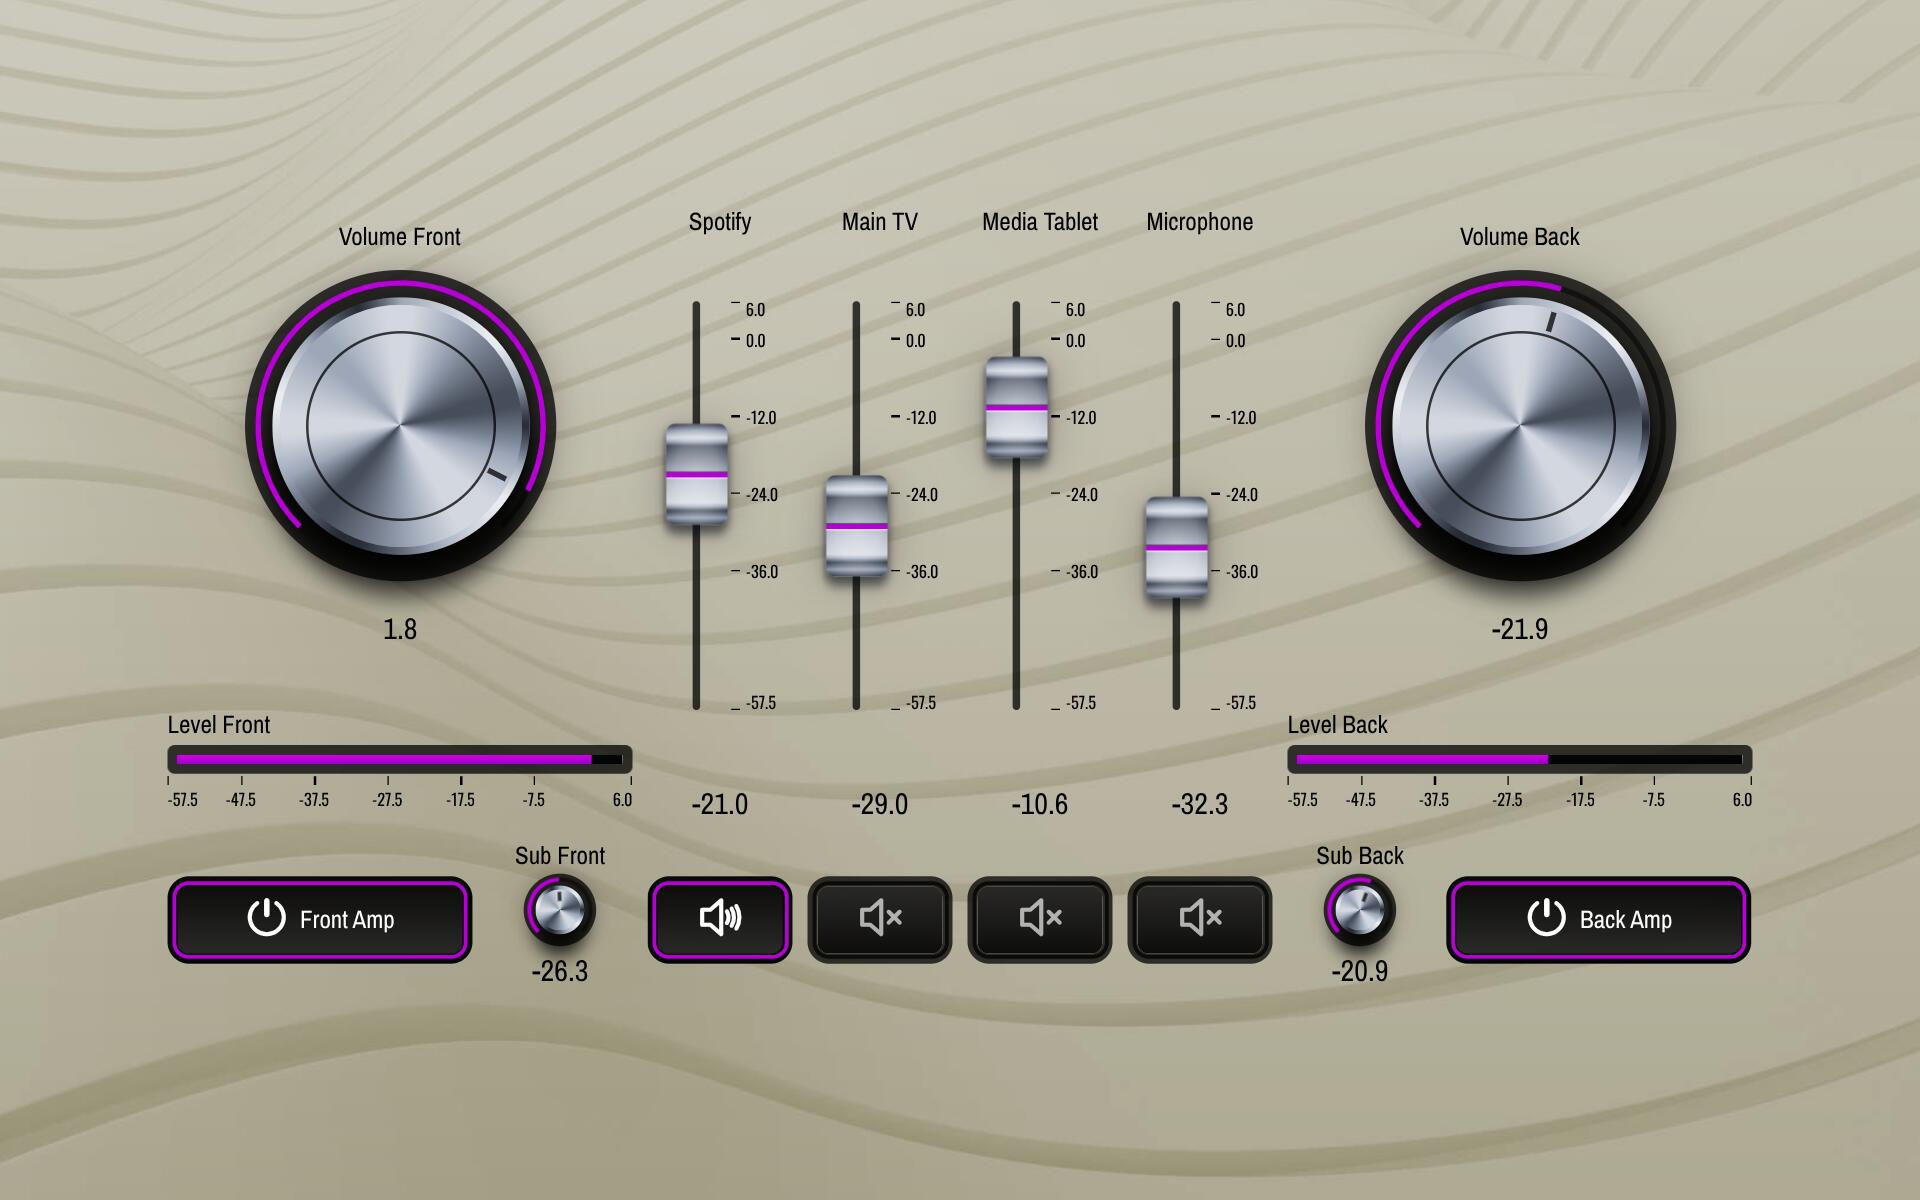This screenshot has width=1920, height=1200.
Task: Unmute the Main TV channel
Action: coord(879,919)
